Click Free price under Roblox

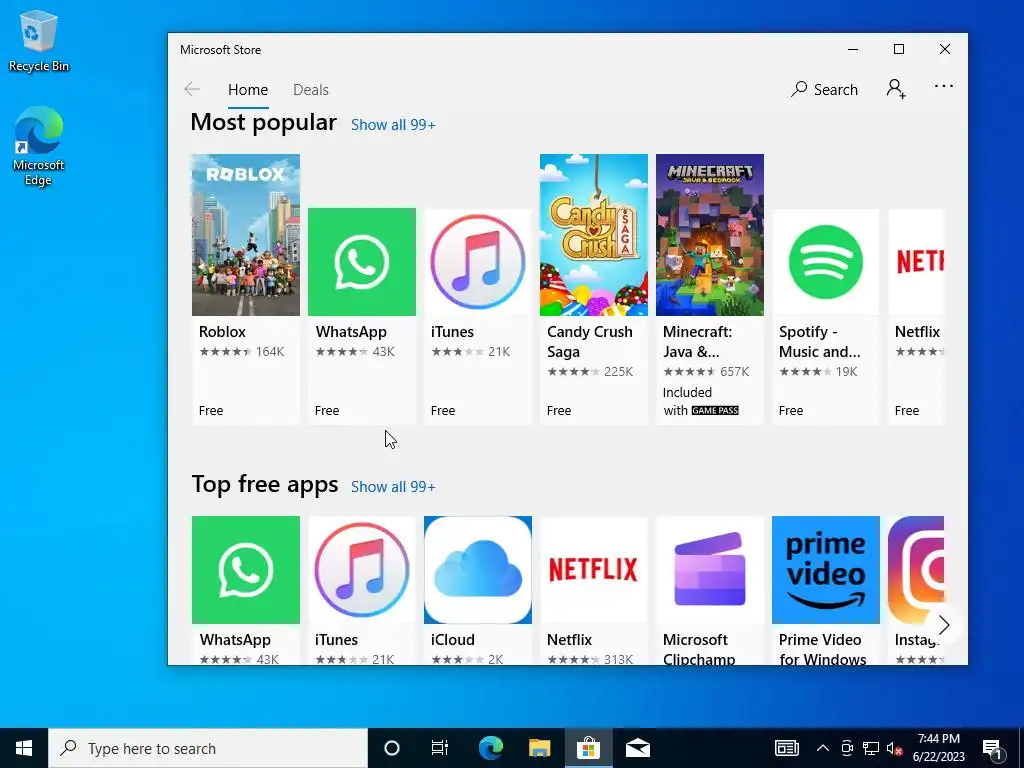coord(211,411)
